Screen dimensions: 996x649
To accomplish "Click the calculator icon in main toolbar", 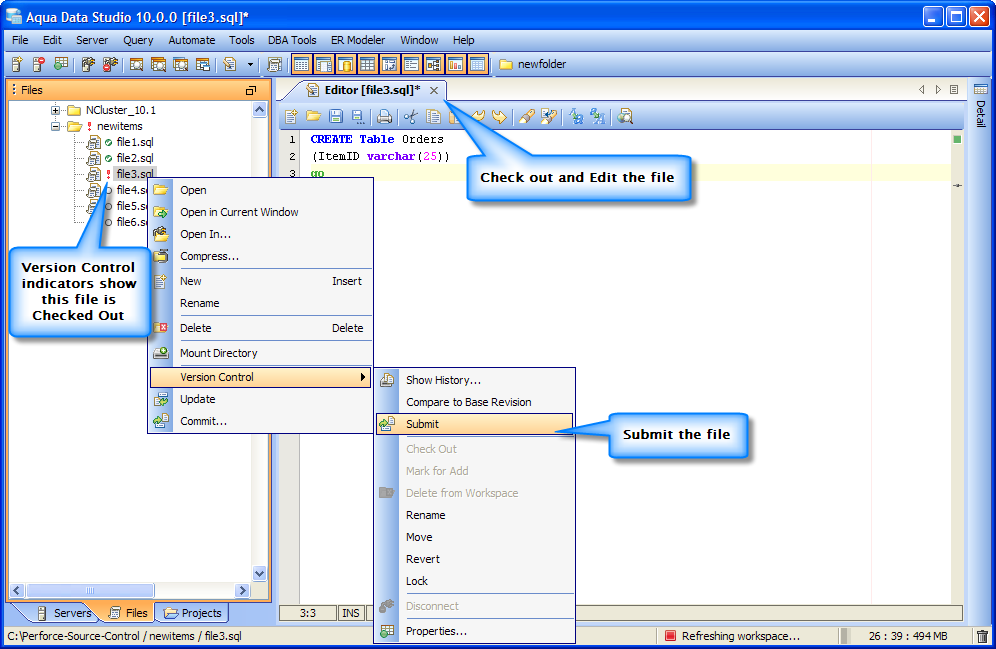I will coord(274,64).
